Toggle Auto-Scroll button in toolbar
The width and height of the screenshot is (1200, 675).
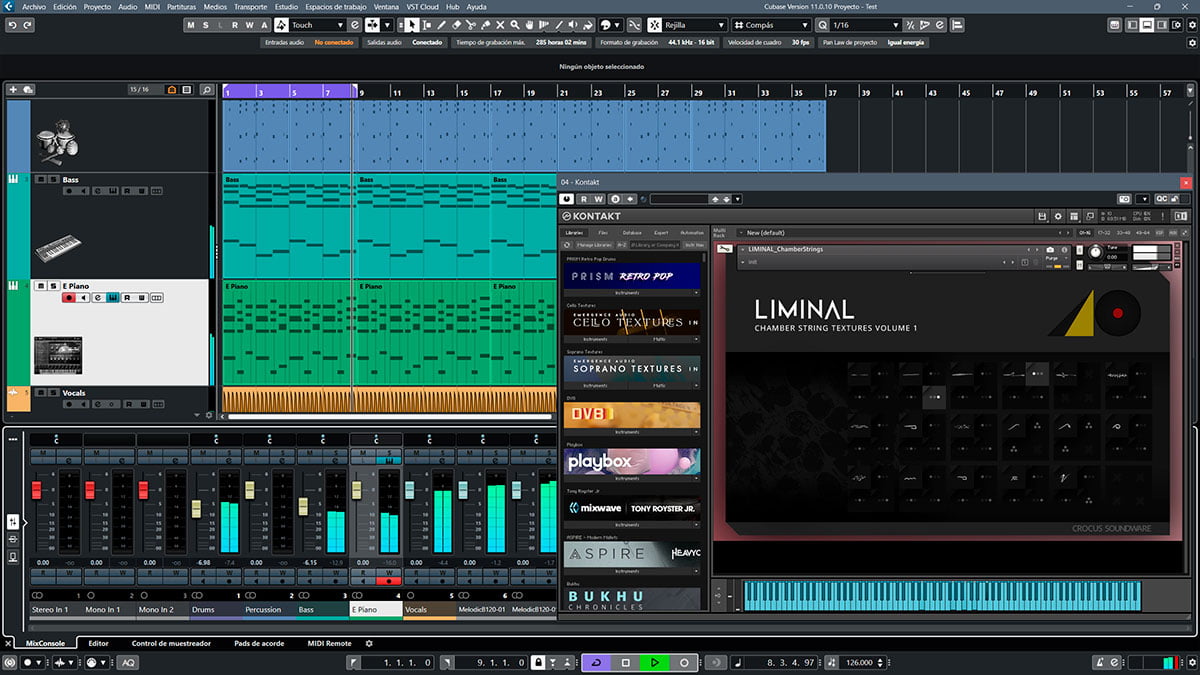click(x=373, y=25)
